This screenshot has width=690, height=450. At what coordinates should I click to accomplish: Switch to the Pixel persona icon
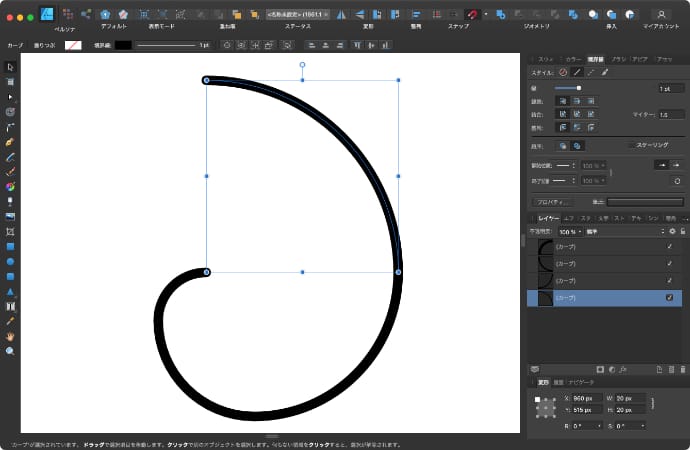point(67,14)
